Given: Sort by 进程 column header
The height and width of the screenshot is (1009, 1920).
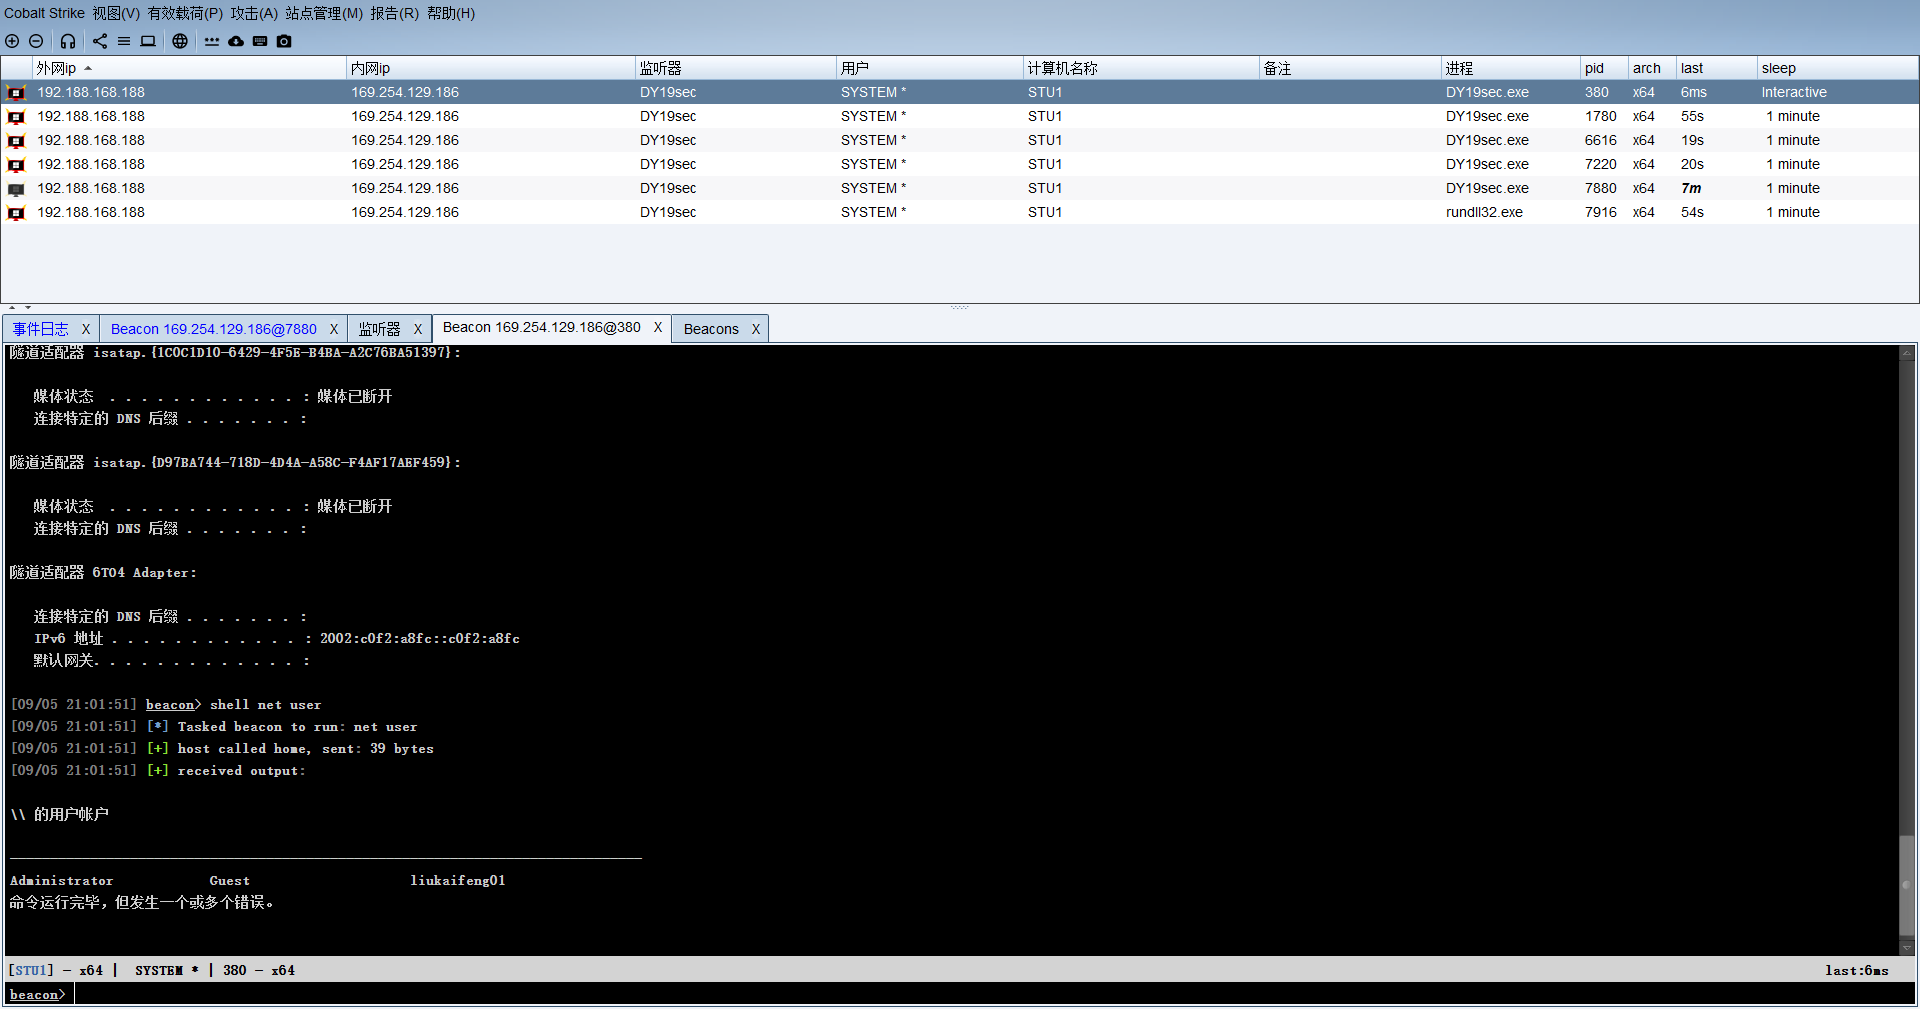Looking at the screenshot, I should (x=1511, y=68).
